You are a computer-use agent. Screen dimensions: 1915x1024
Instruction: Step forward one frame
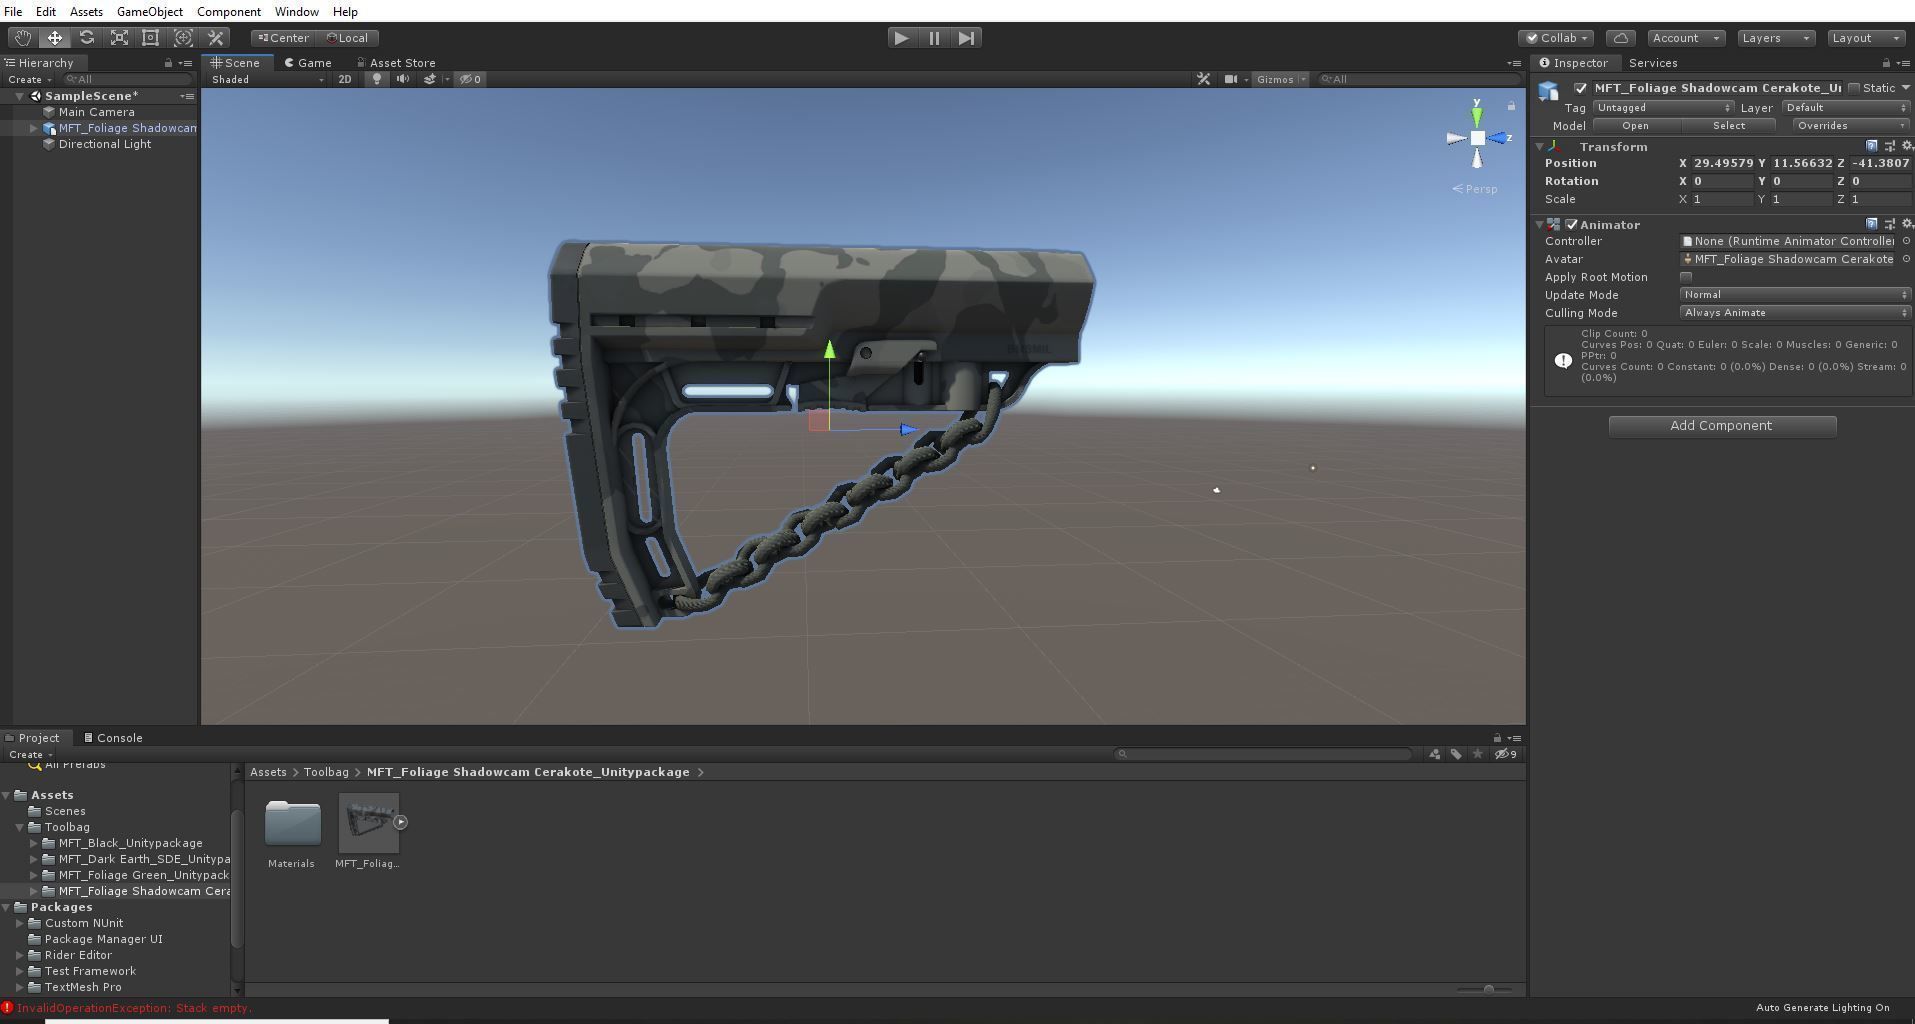click(966, 38)
